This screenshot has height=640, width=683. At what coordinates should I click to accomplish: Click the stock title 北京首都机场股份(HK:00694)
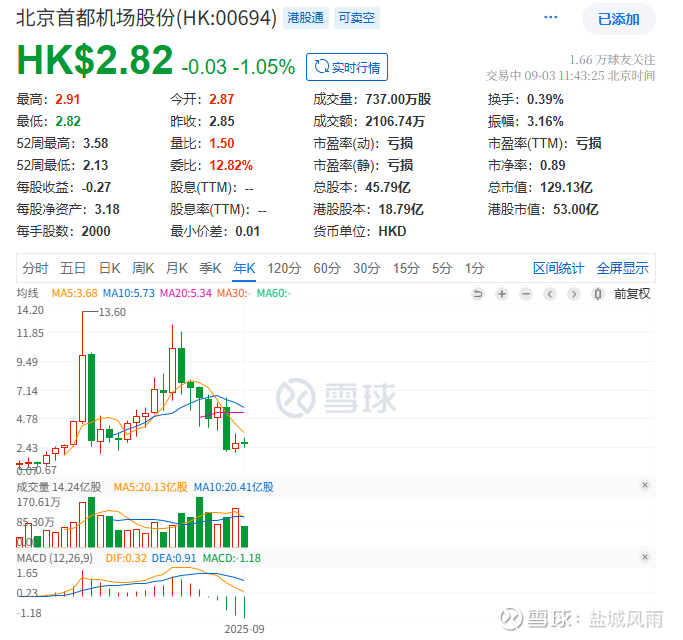146,18
